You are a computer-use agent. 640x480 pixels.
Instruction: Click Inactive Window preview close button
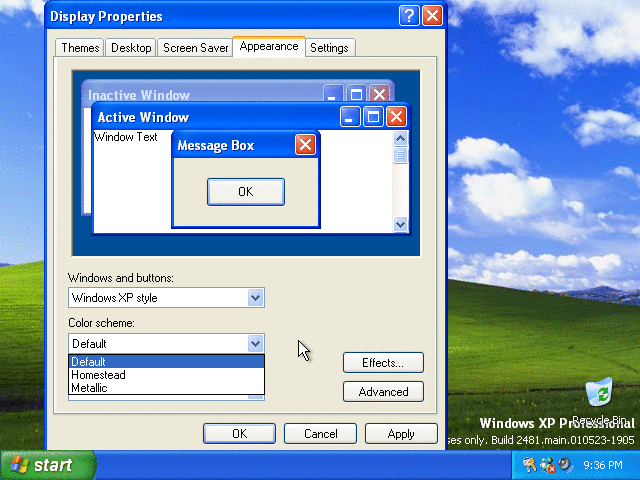379,94
